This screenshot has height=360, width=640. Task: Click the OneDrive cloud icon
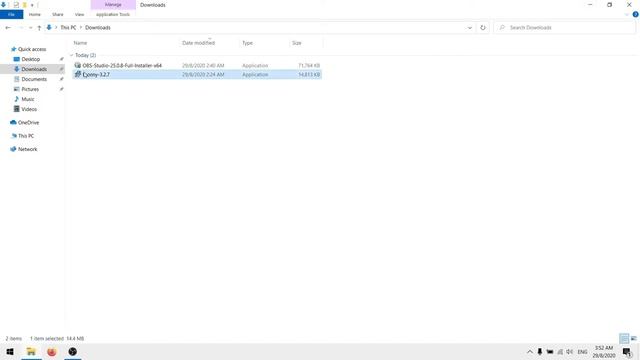13,122
